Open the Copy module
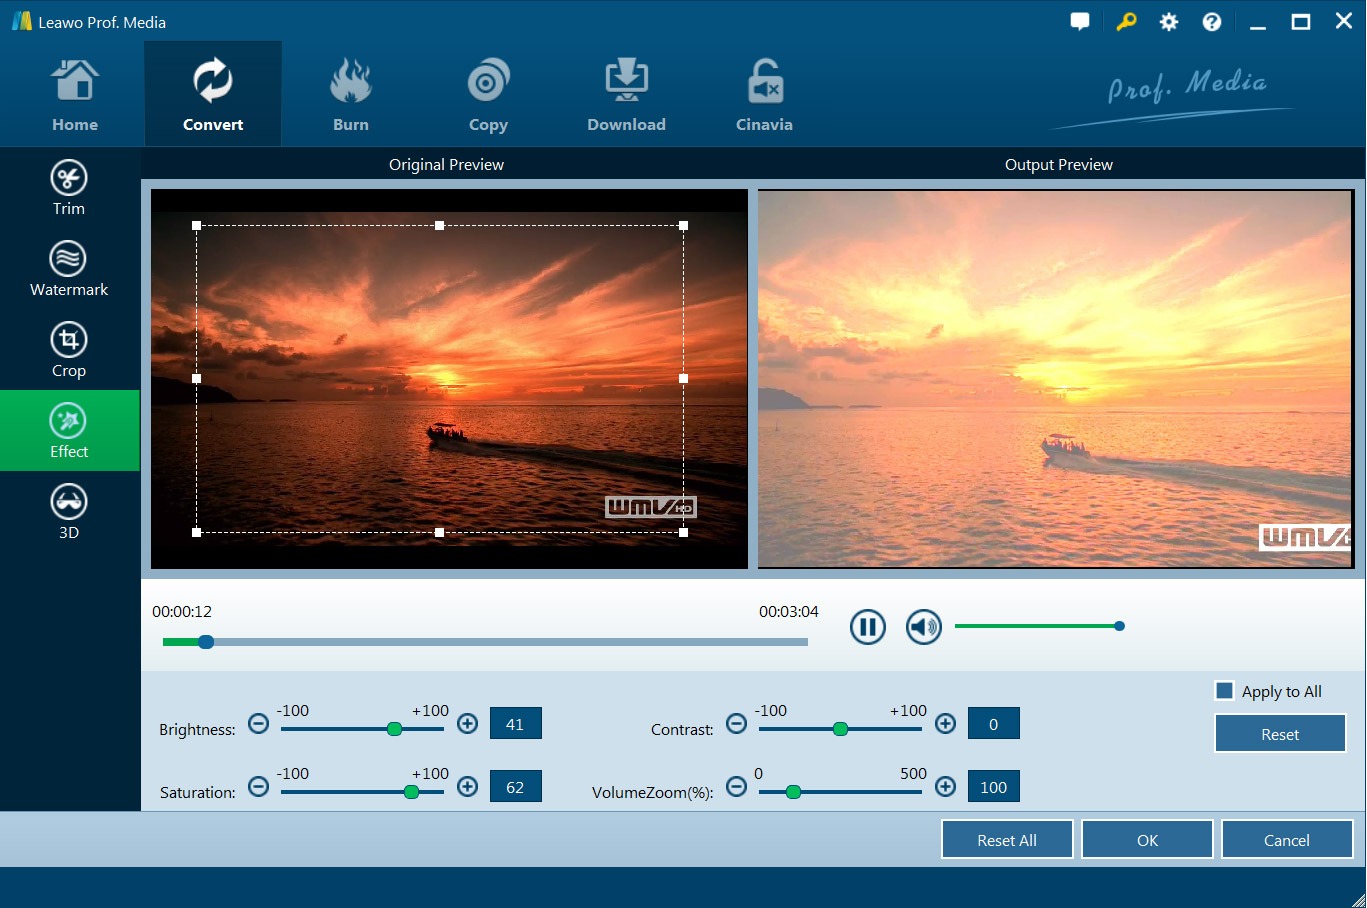The height and width of the screenshot is (908, 1367). tap(488, 96)
